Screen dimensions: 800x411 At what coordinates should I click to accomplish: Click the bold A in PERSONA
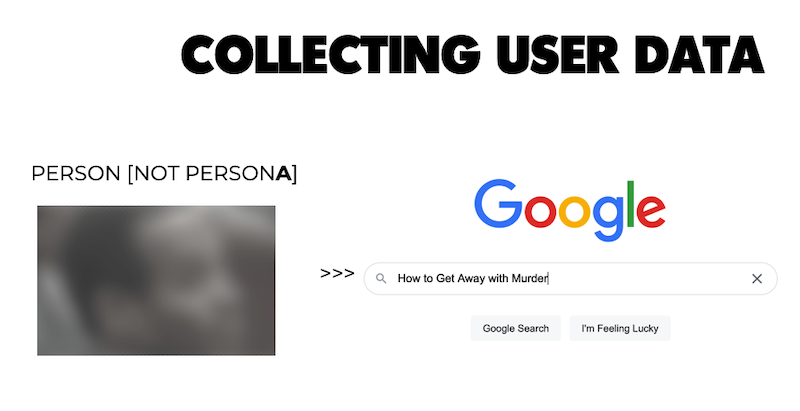[284, 173]
